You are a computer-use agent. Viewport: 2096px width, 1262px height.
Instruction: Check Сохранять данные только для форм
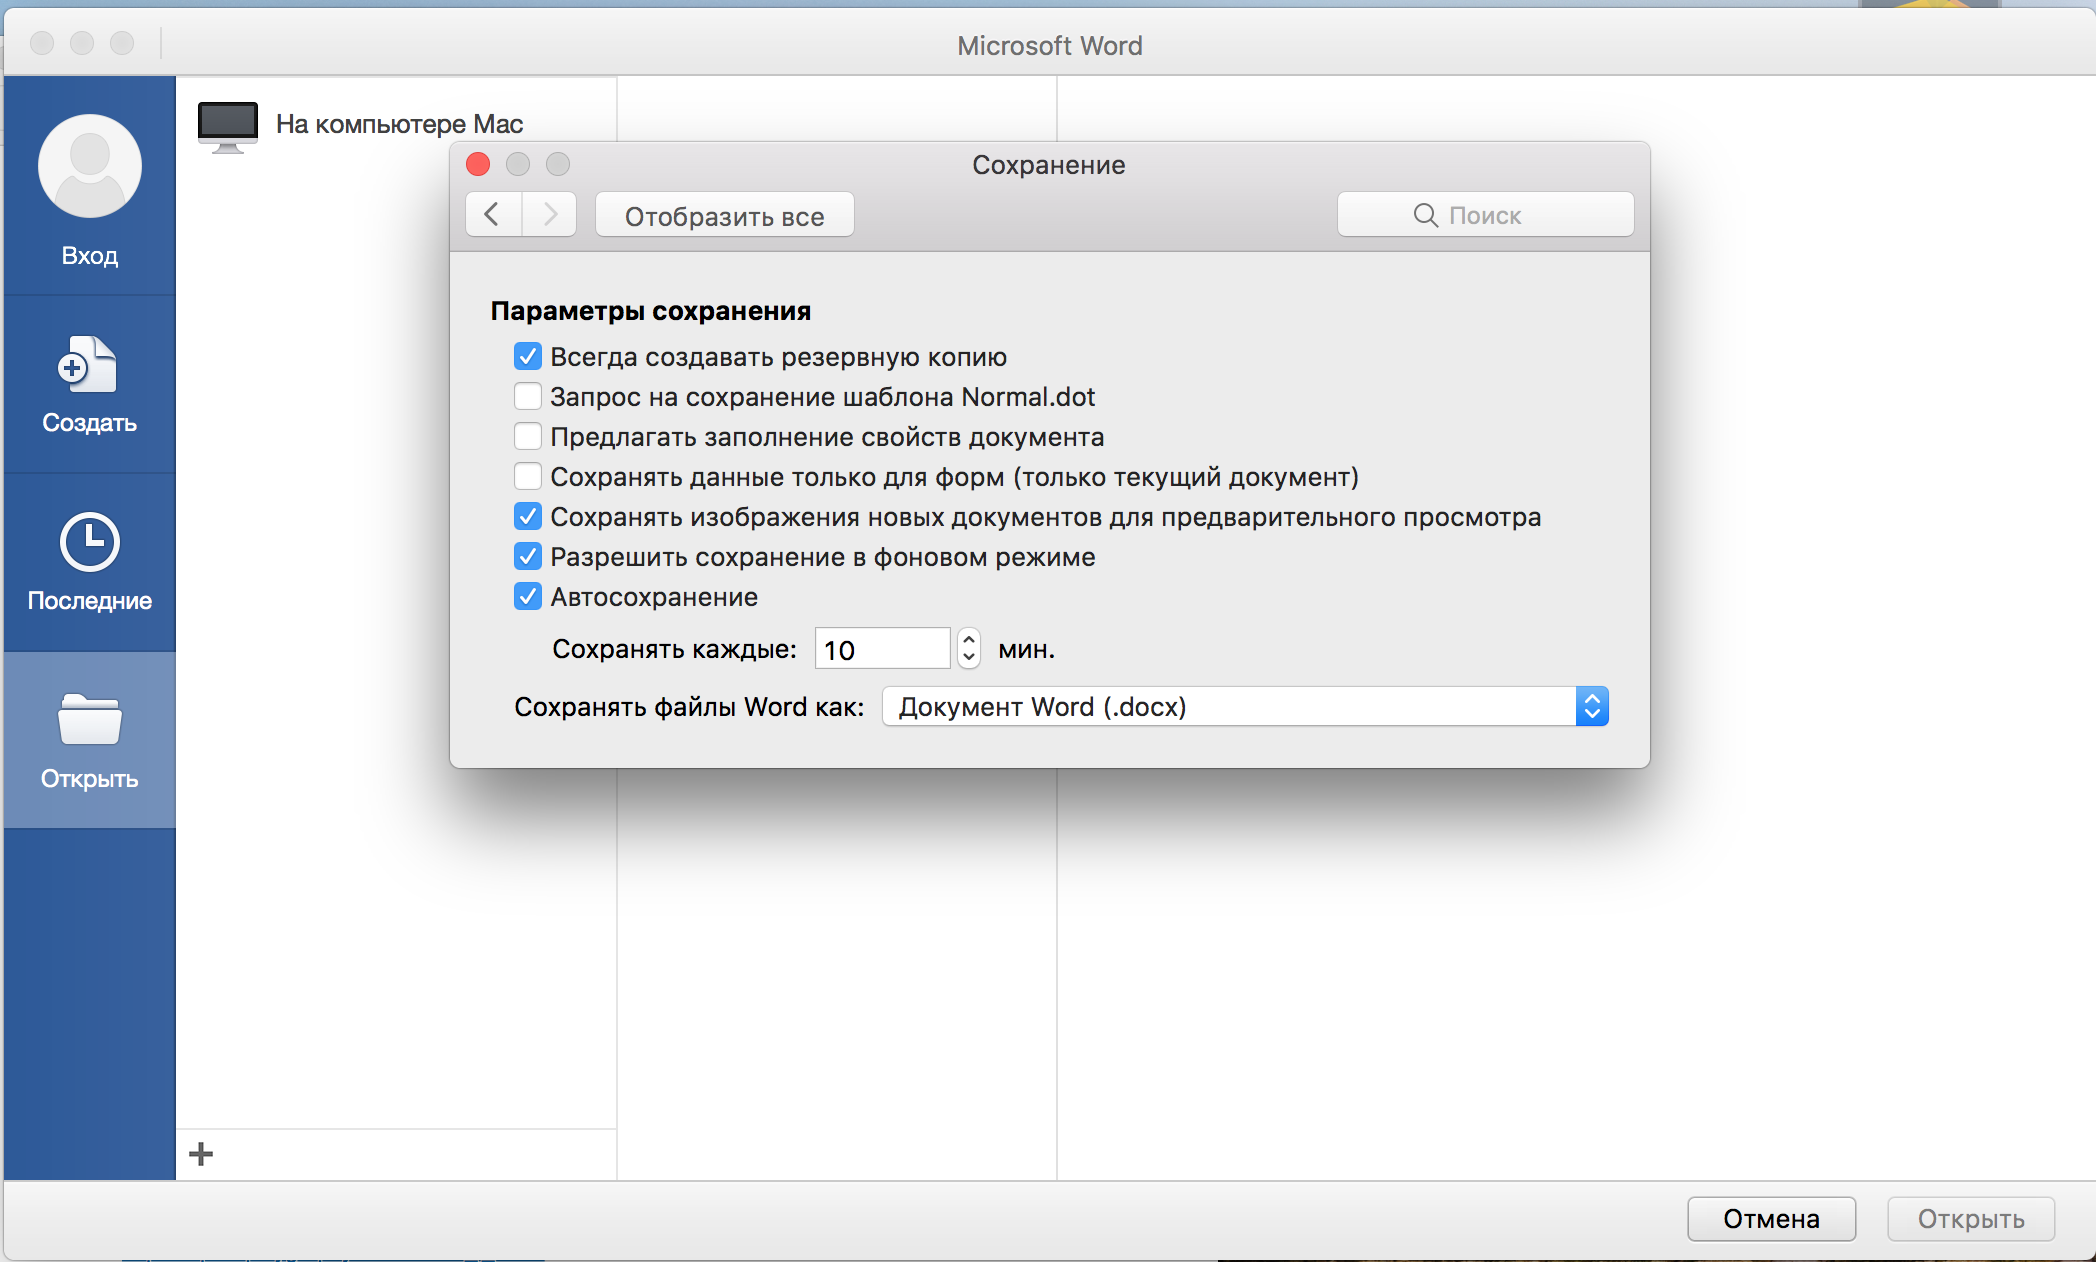[x=528, y=477]
